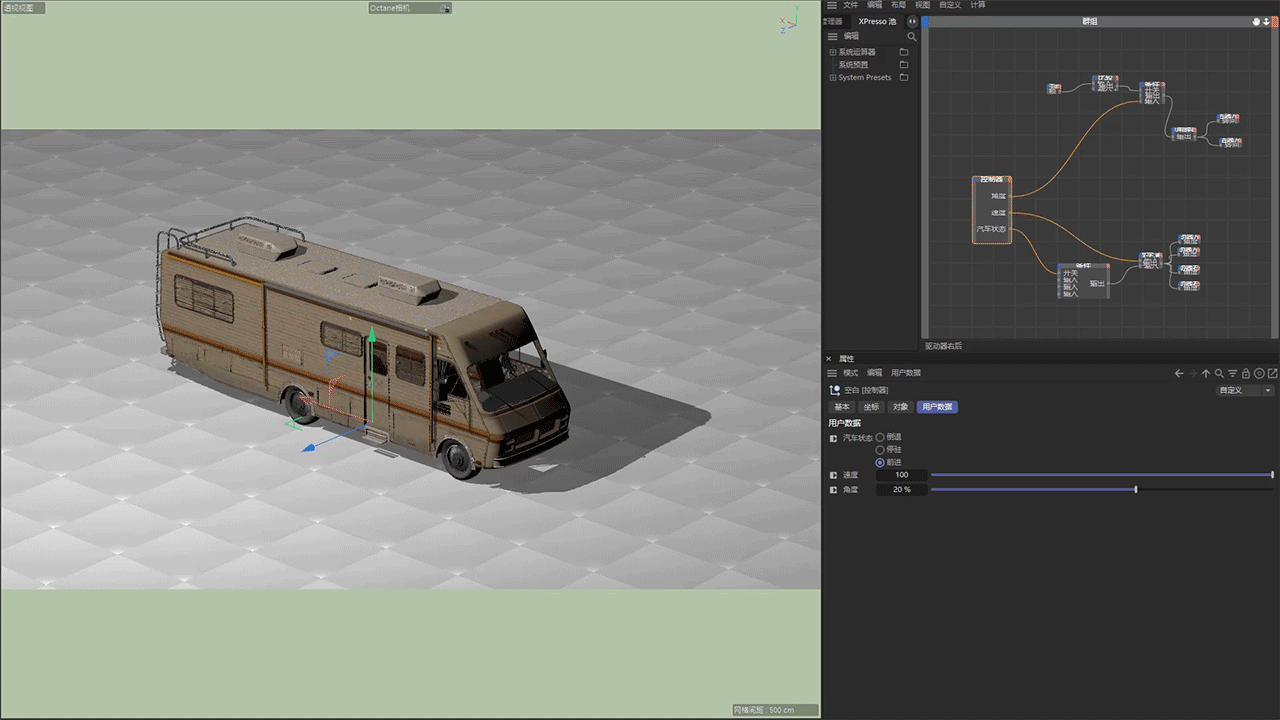The image size is (1280, 720).
Task: Click the 速度 value field showing 100
Action: (902, 475)
